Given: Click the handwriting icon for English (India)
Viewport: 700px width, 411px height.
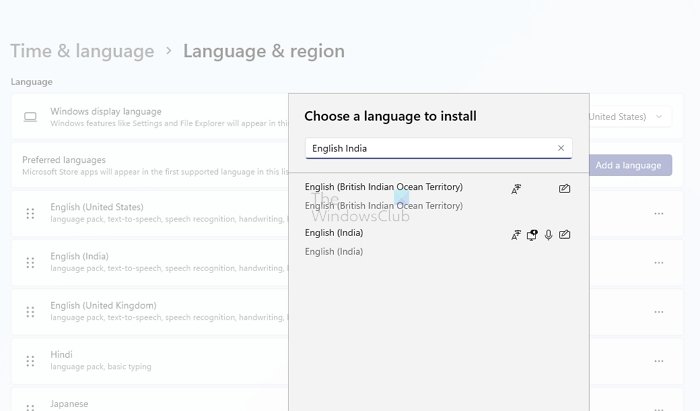Looking at the screenshot, I should point(565,235).
